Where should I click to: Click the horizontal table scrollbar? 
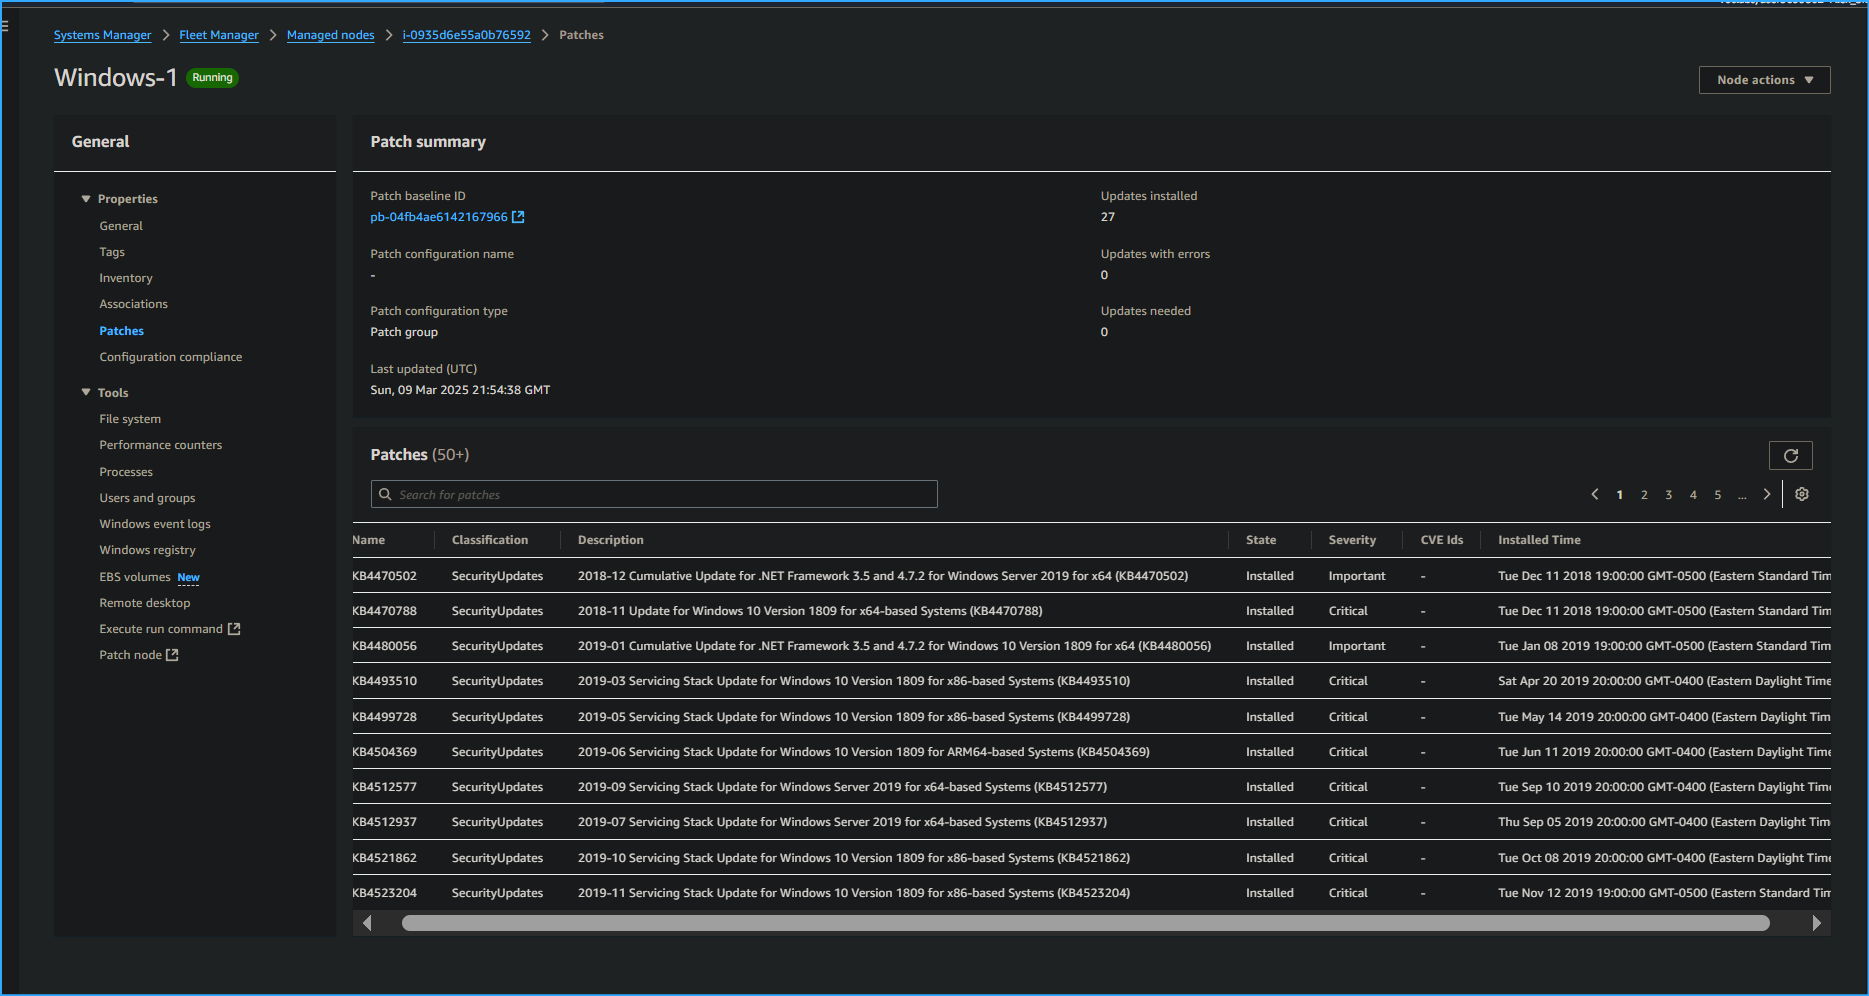click(x=1085, y=923)
